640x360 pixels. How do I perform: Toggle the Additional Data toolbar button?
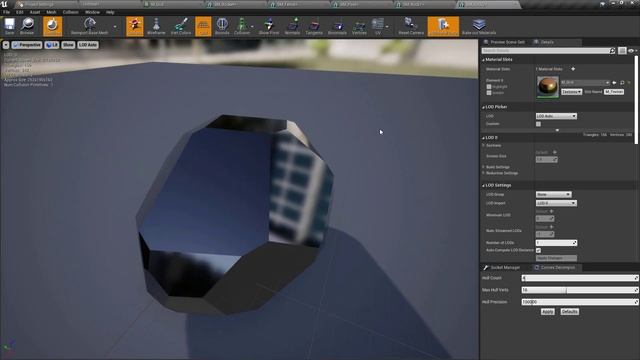click(443, 26)
